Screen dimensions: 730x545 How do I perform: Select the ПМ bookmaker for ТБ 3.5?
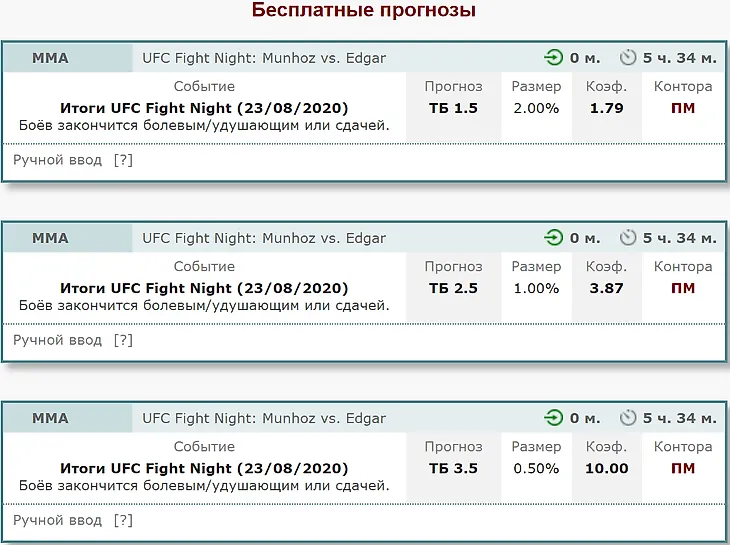tap(683, 468)
